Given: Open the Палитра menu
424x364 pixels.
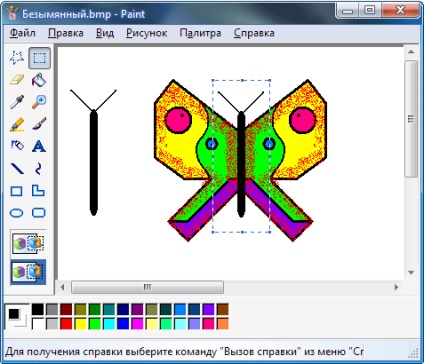Looking at the screenshot, I should [200, 33].
